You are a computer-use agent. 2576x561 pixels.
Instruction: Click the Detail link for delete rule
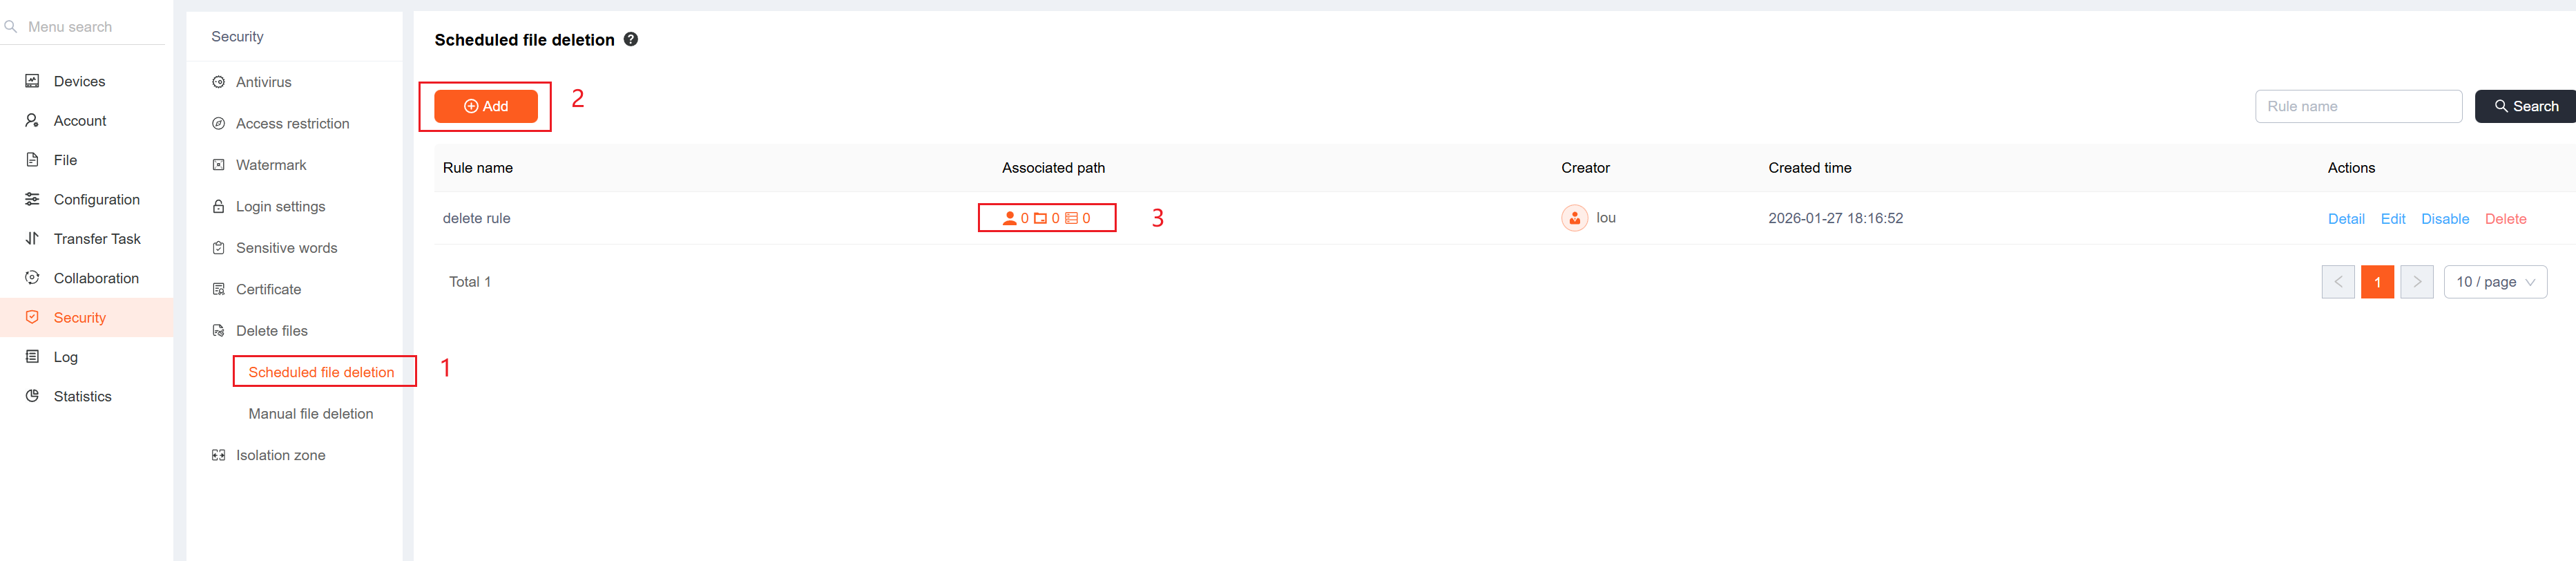click(x=2345, y=219)
